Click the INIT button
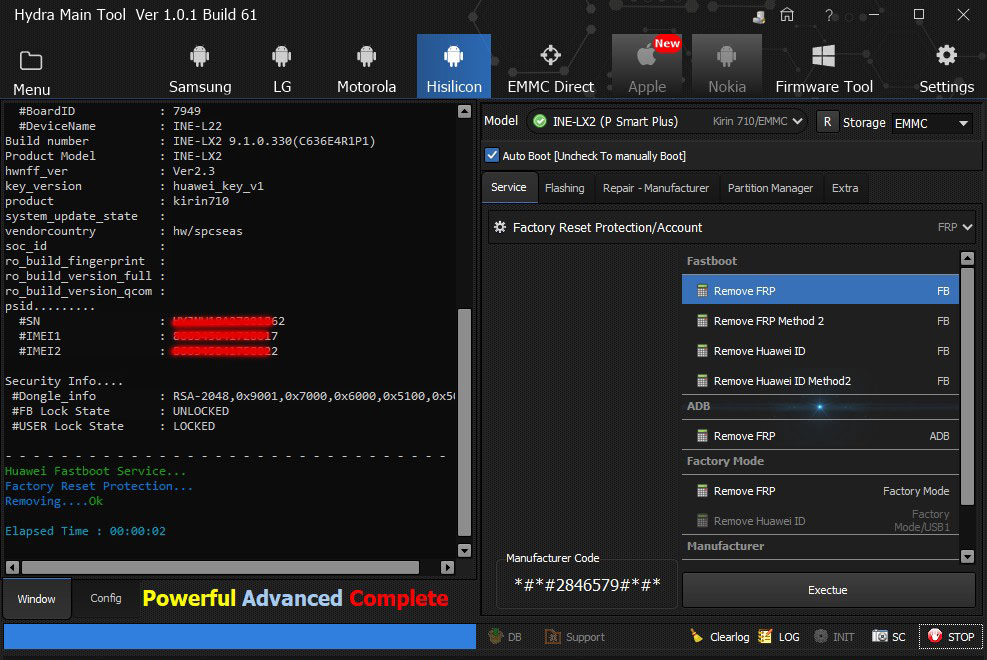 [x=834, y=637]
